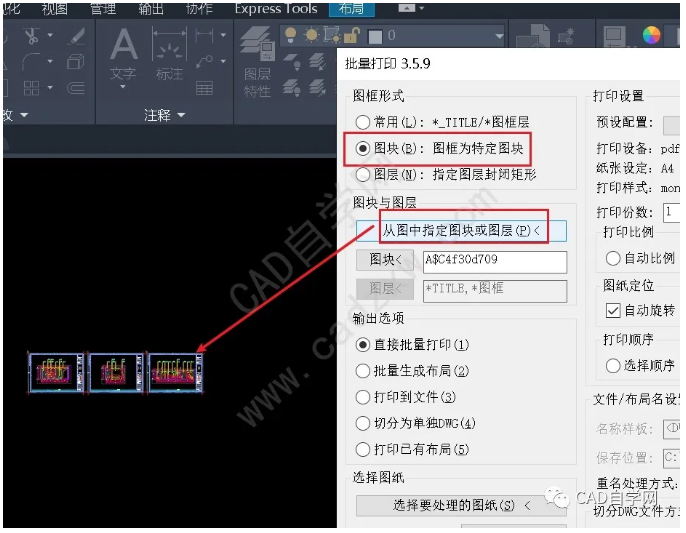Insert a Table with the table icon
The width and height of the screenshot is (686, 533).
coord(204,88)
